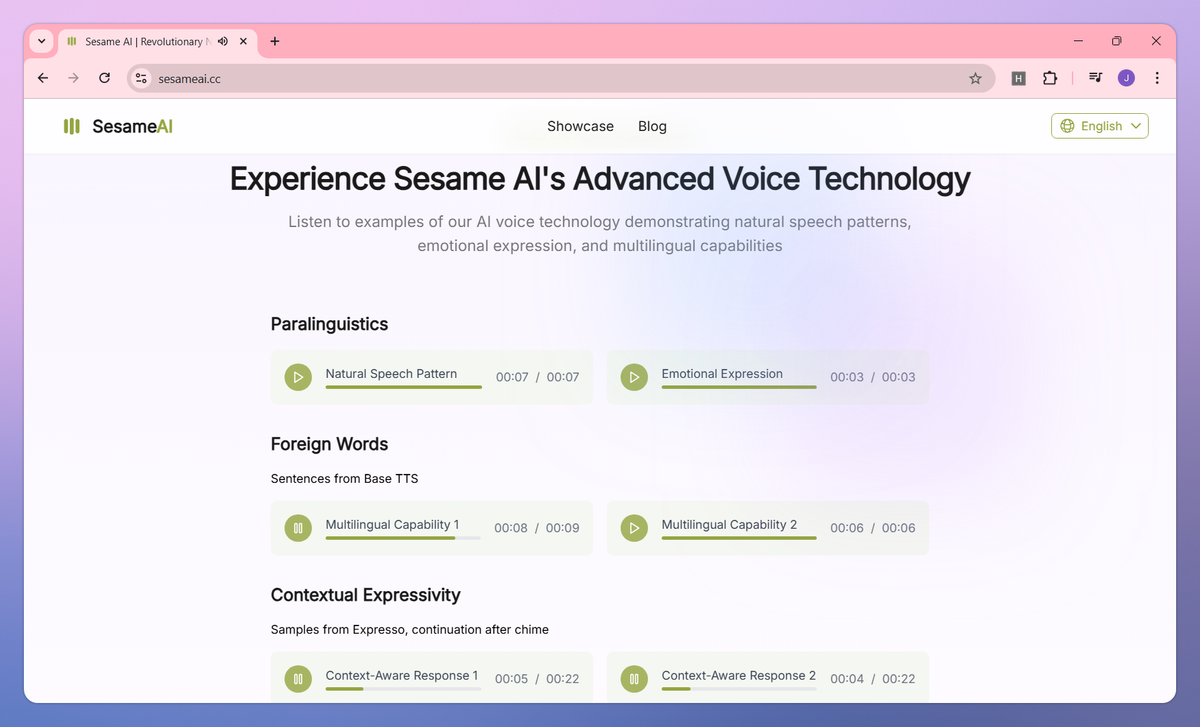Pause the Context-Aware Response 1 sample
This screenshot has width=1200, height=727.
(298, 679)
